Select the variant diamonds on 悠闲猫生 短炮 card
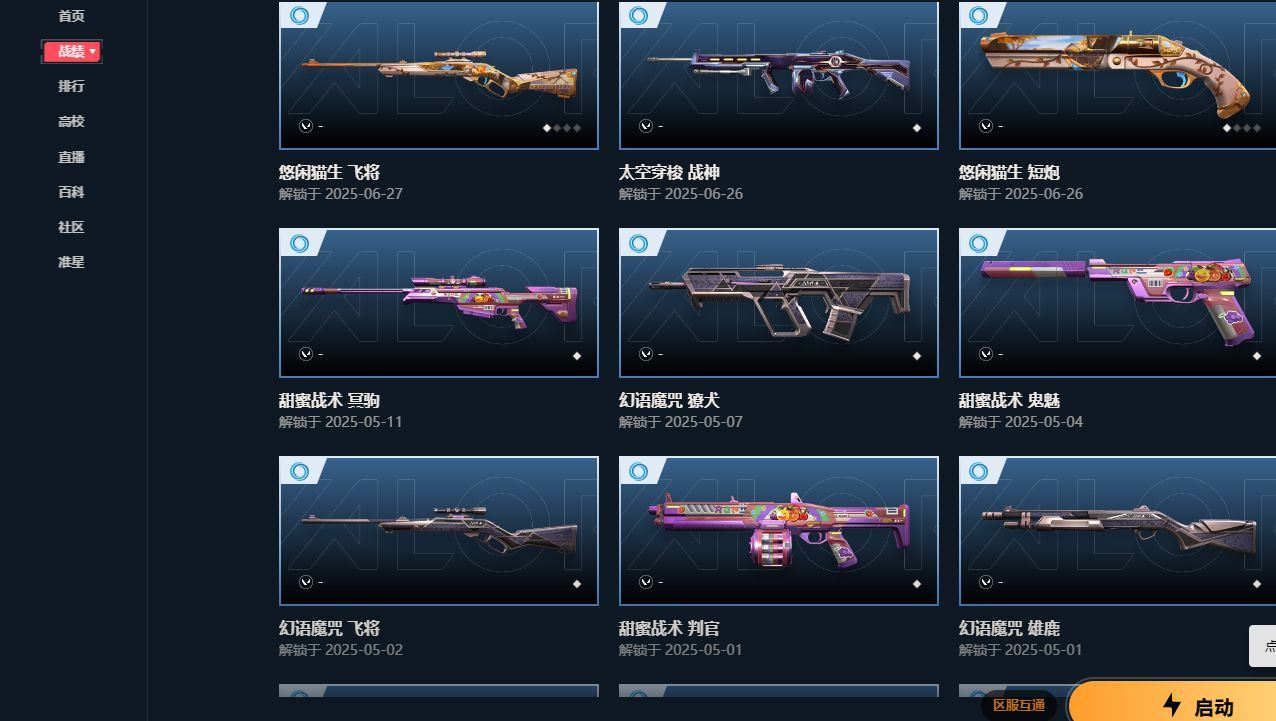 1242,128
